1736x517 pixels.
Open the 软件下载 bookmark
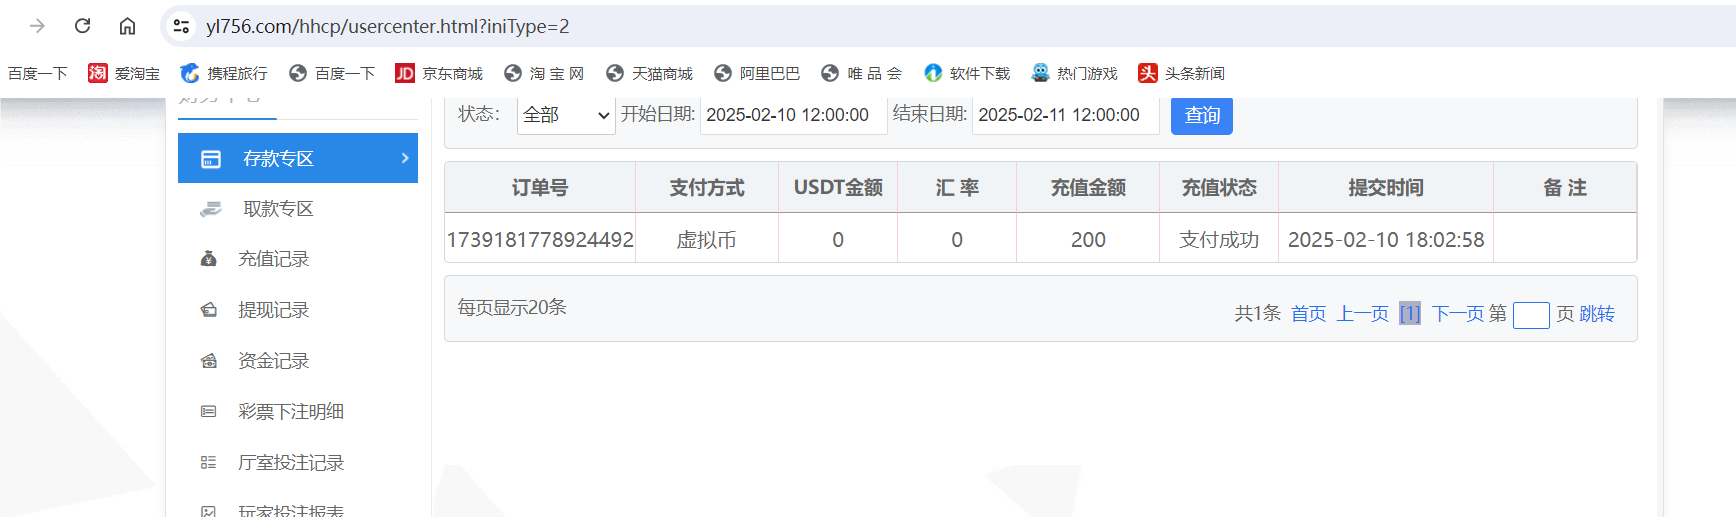(x=967, y=73)
